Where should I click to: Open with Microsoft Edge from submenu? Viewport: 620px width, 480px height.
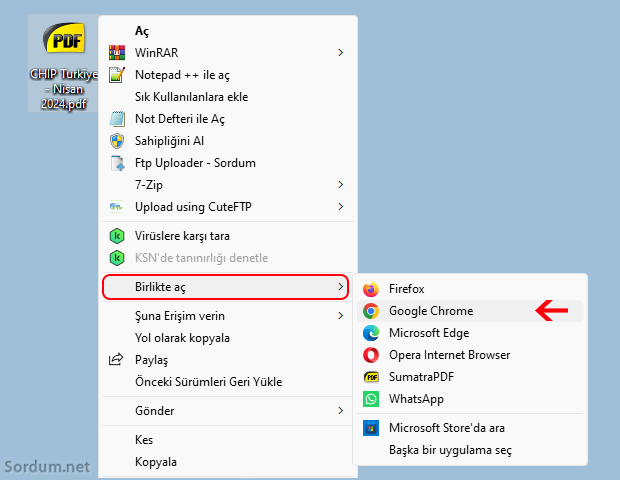pos(470,333)
